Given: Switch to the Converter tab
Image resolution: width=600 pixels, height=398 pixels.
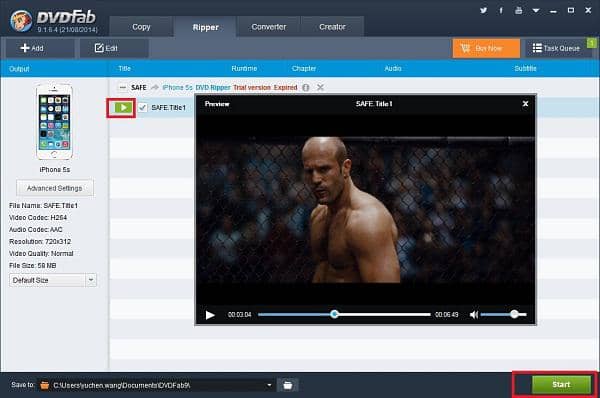Looking at the screenshot, I should (x=269, y=27).
